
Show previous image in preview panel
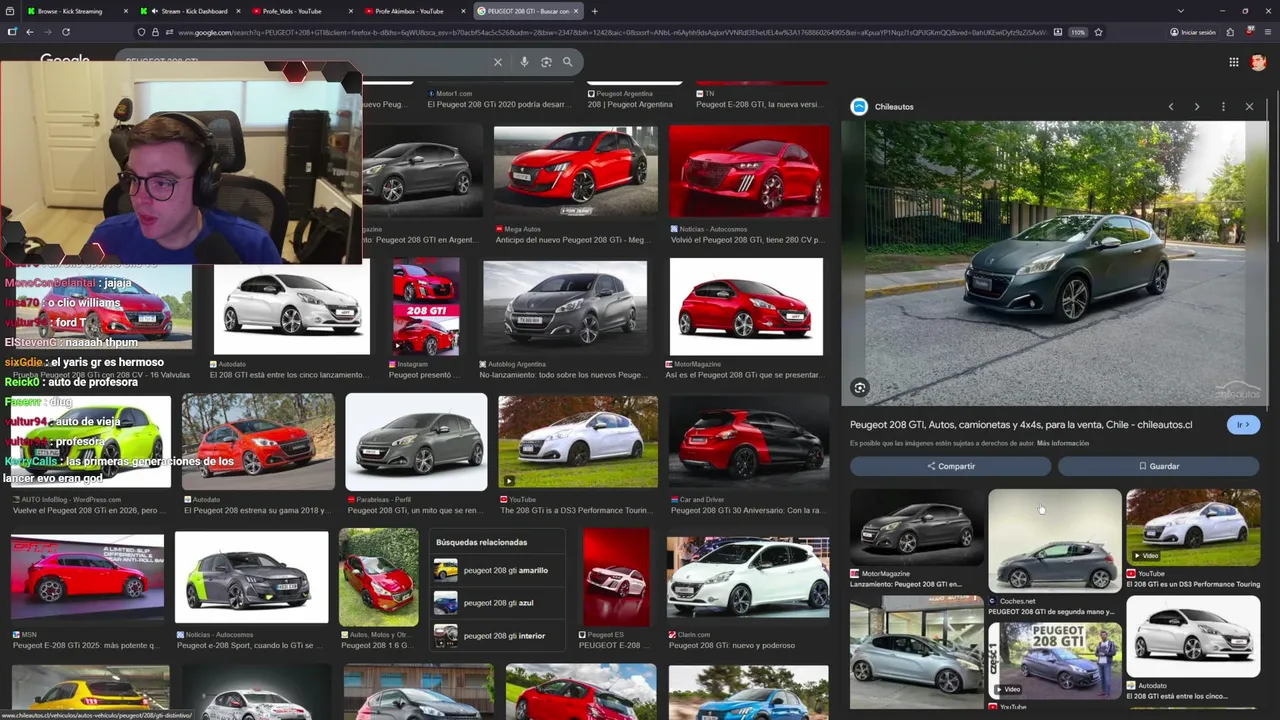click(x=1171, y=106)
